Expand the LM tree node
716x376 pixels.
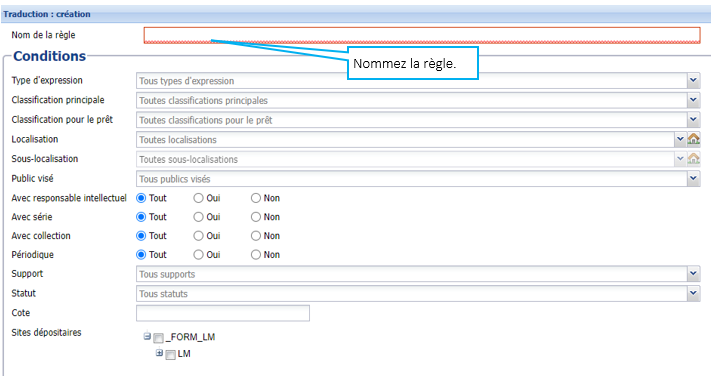click(159, 353)
